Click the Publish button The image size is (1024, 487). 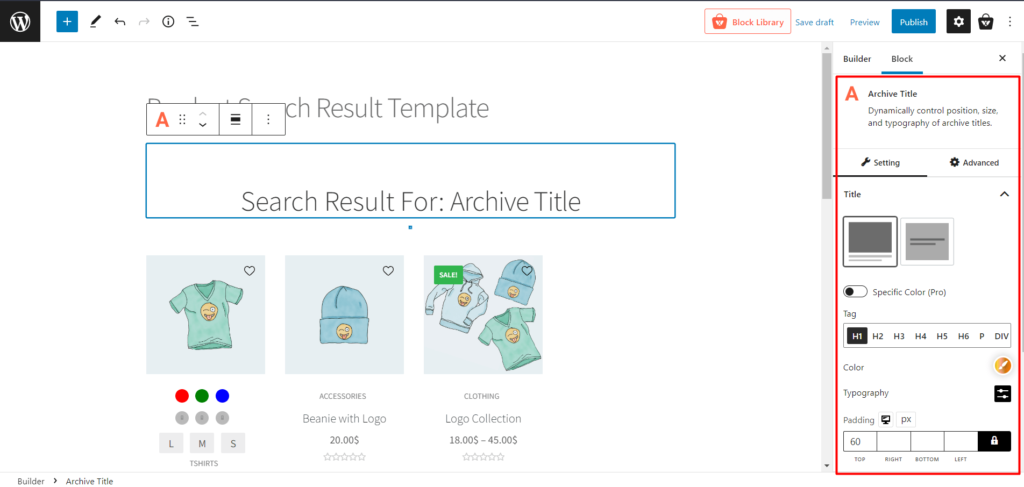click(913, 21)
